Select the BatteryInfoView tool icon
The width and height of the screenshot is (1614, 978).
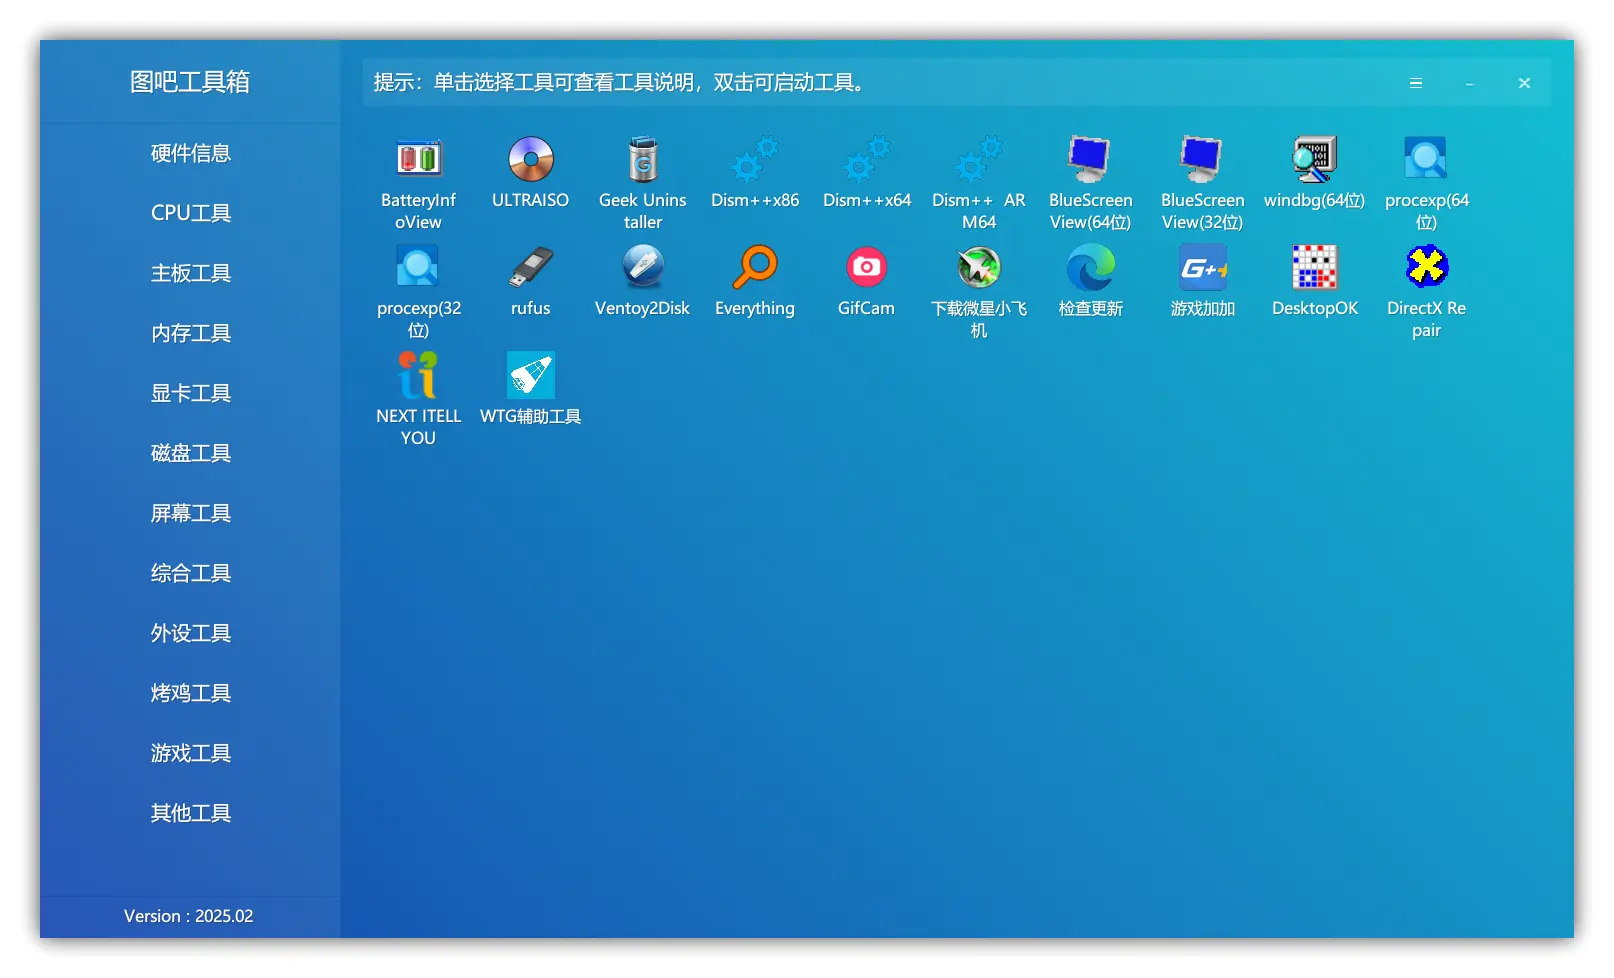(x=418, y=159)
